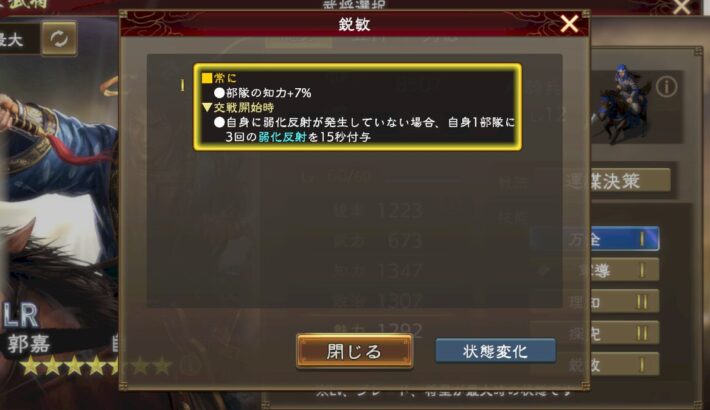Close the 鋭敏 skill dialog with X
Viewport: 710px width, 410px height.
point(569,24)
